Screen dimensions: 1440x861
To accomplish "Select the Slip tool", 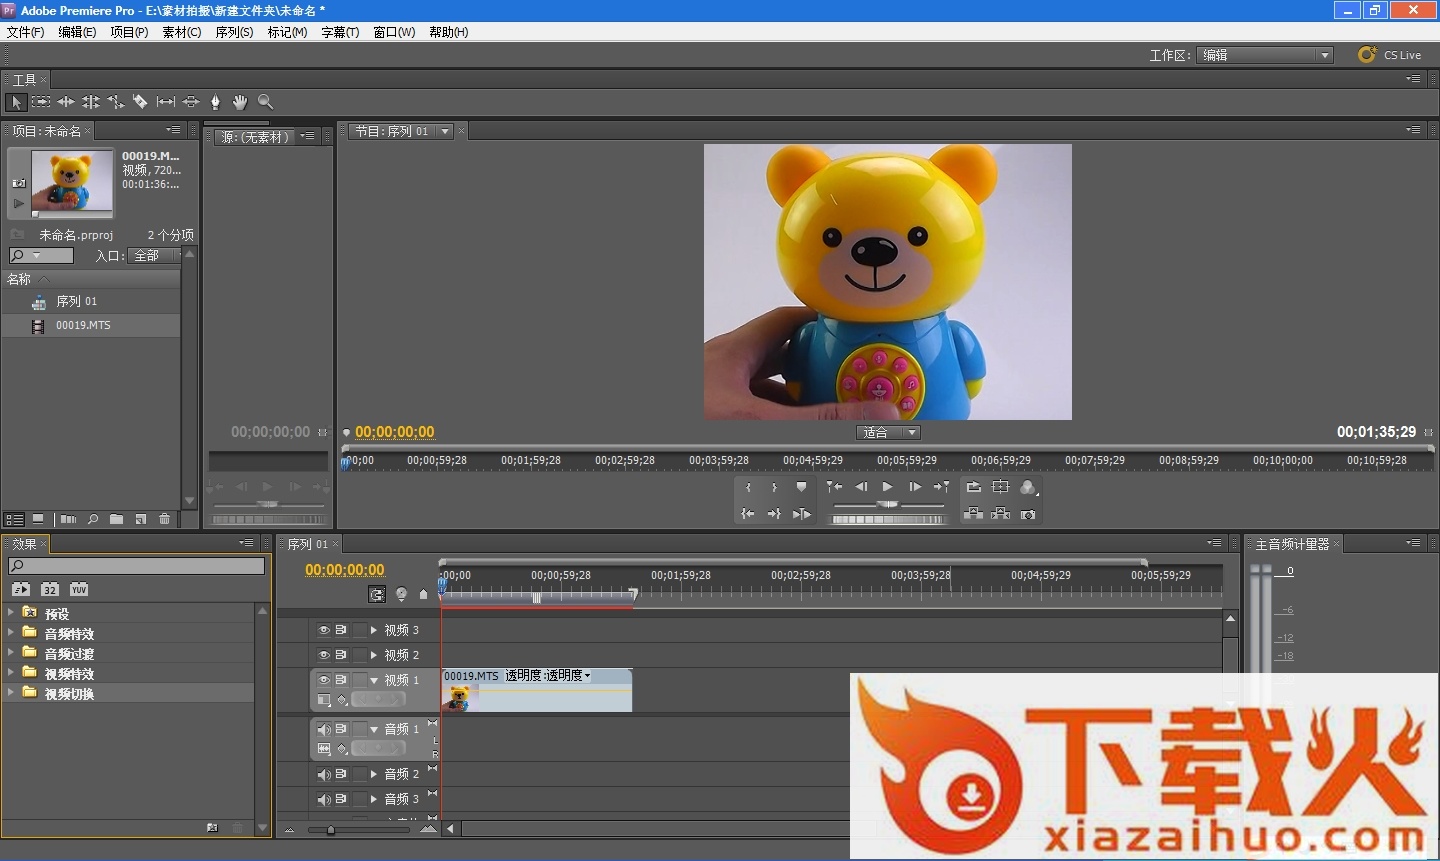I will [166, 102].
